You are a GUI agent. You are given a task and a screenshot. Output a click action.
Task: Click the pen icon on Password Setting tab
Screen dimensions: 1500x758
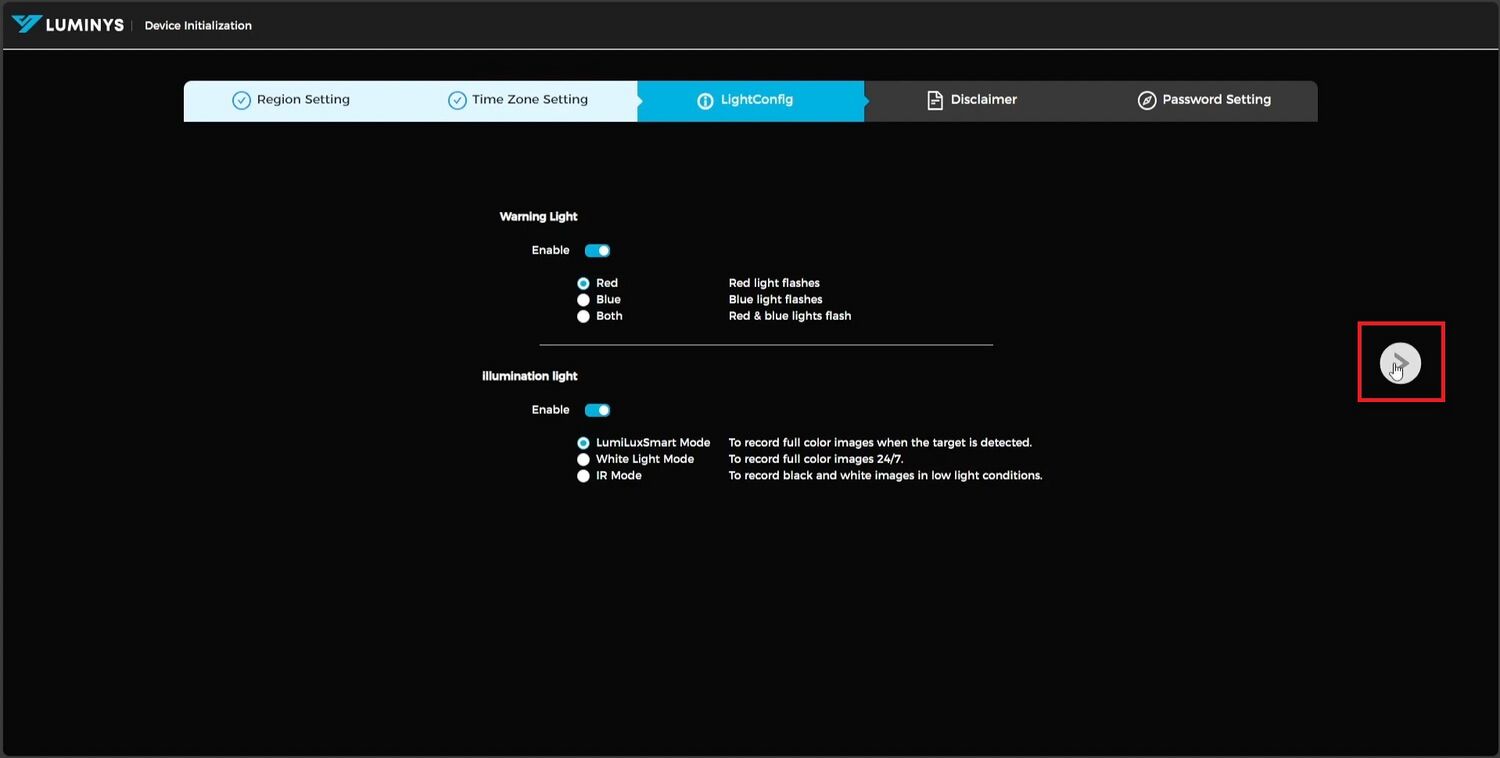point(1146,100)
